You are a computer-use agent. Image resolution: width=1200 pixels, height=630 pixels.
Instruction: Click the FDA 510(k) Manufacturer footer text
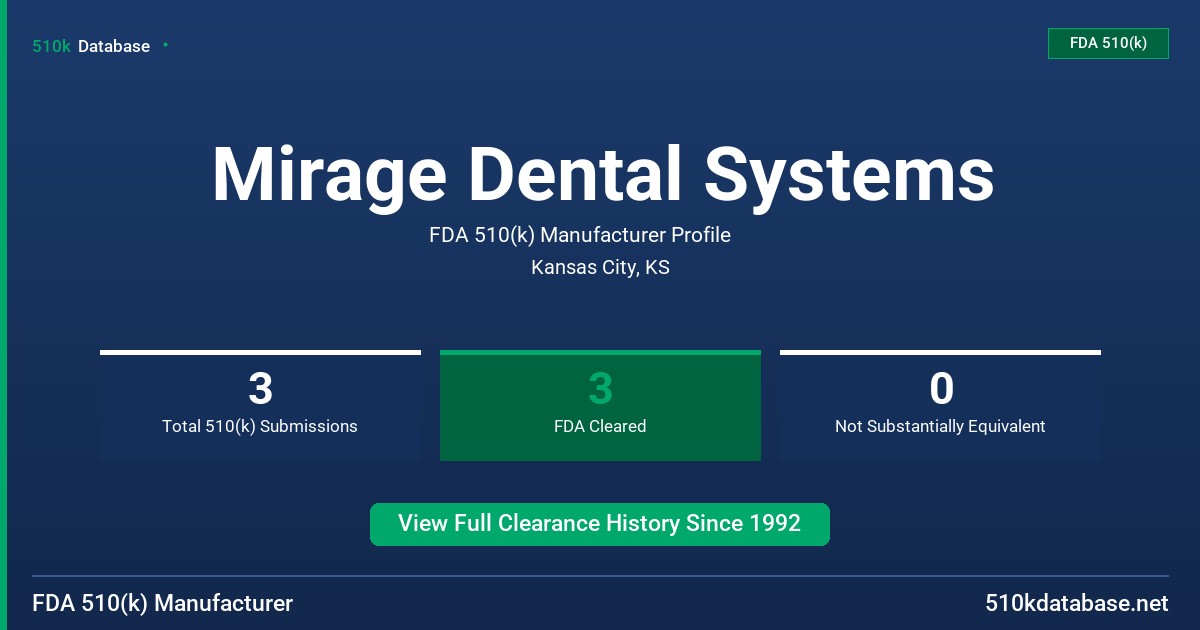(x=163, y=603)
